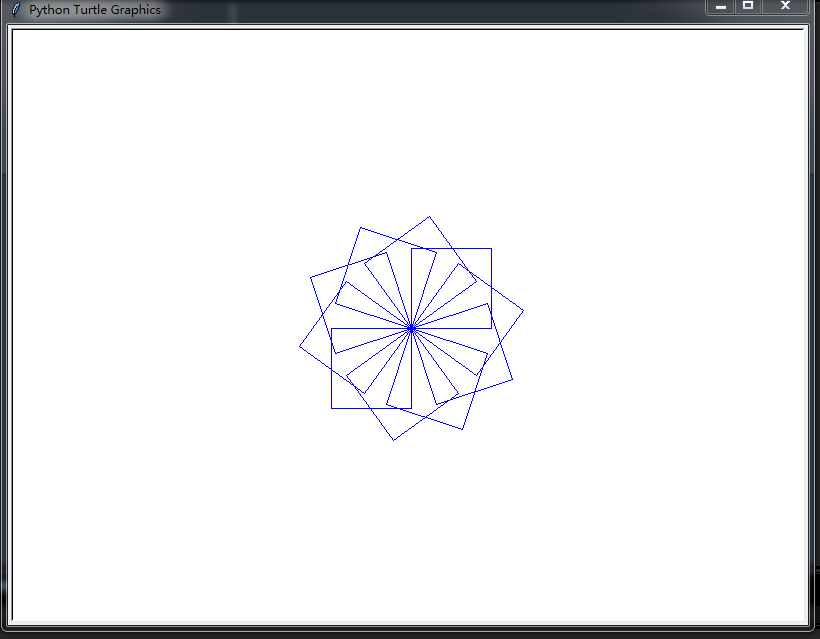Viewport: 820px width, 639px height.
Task: Close the Python Turtle Graphics window
Action: click(785, 6)
